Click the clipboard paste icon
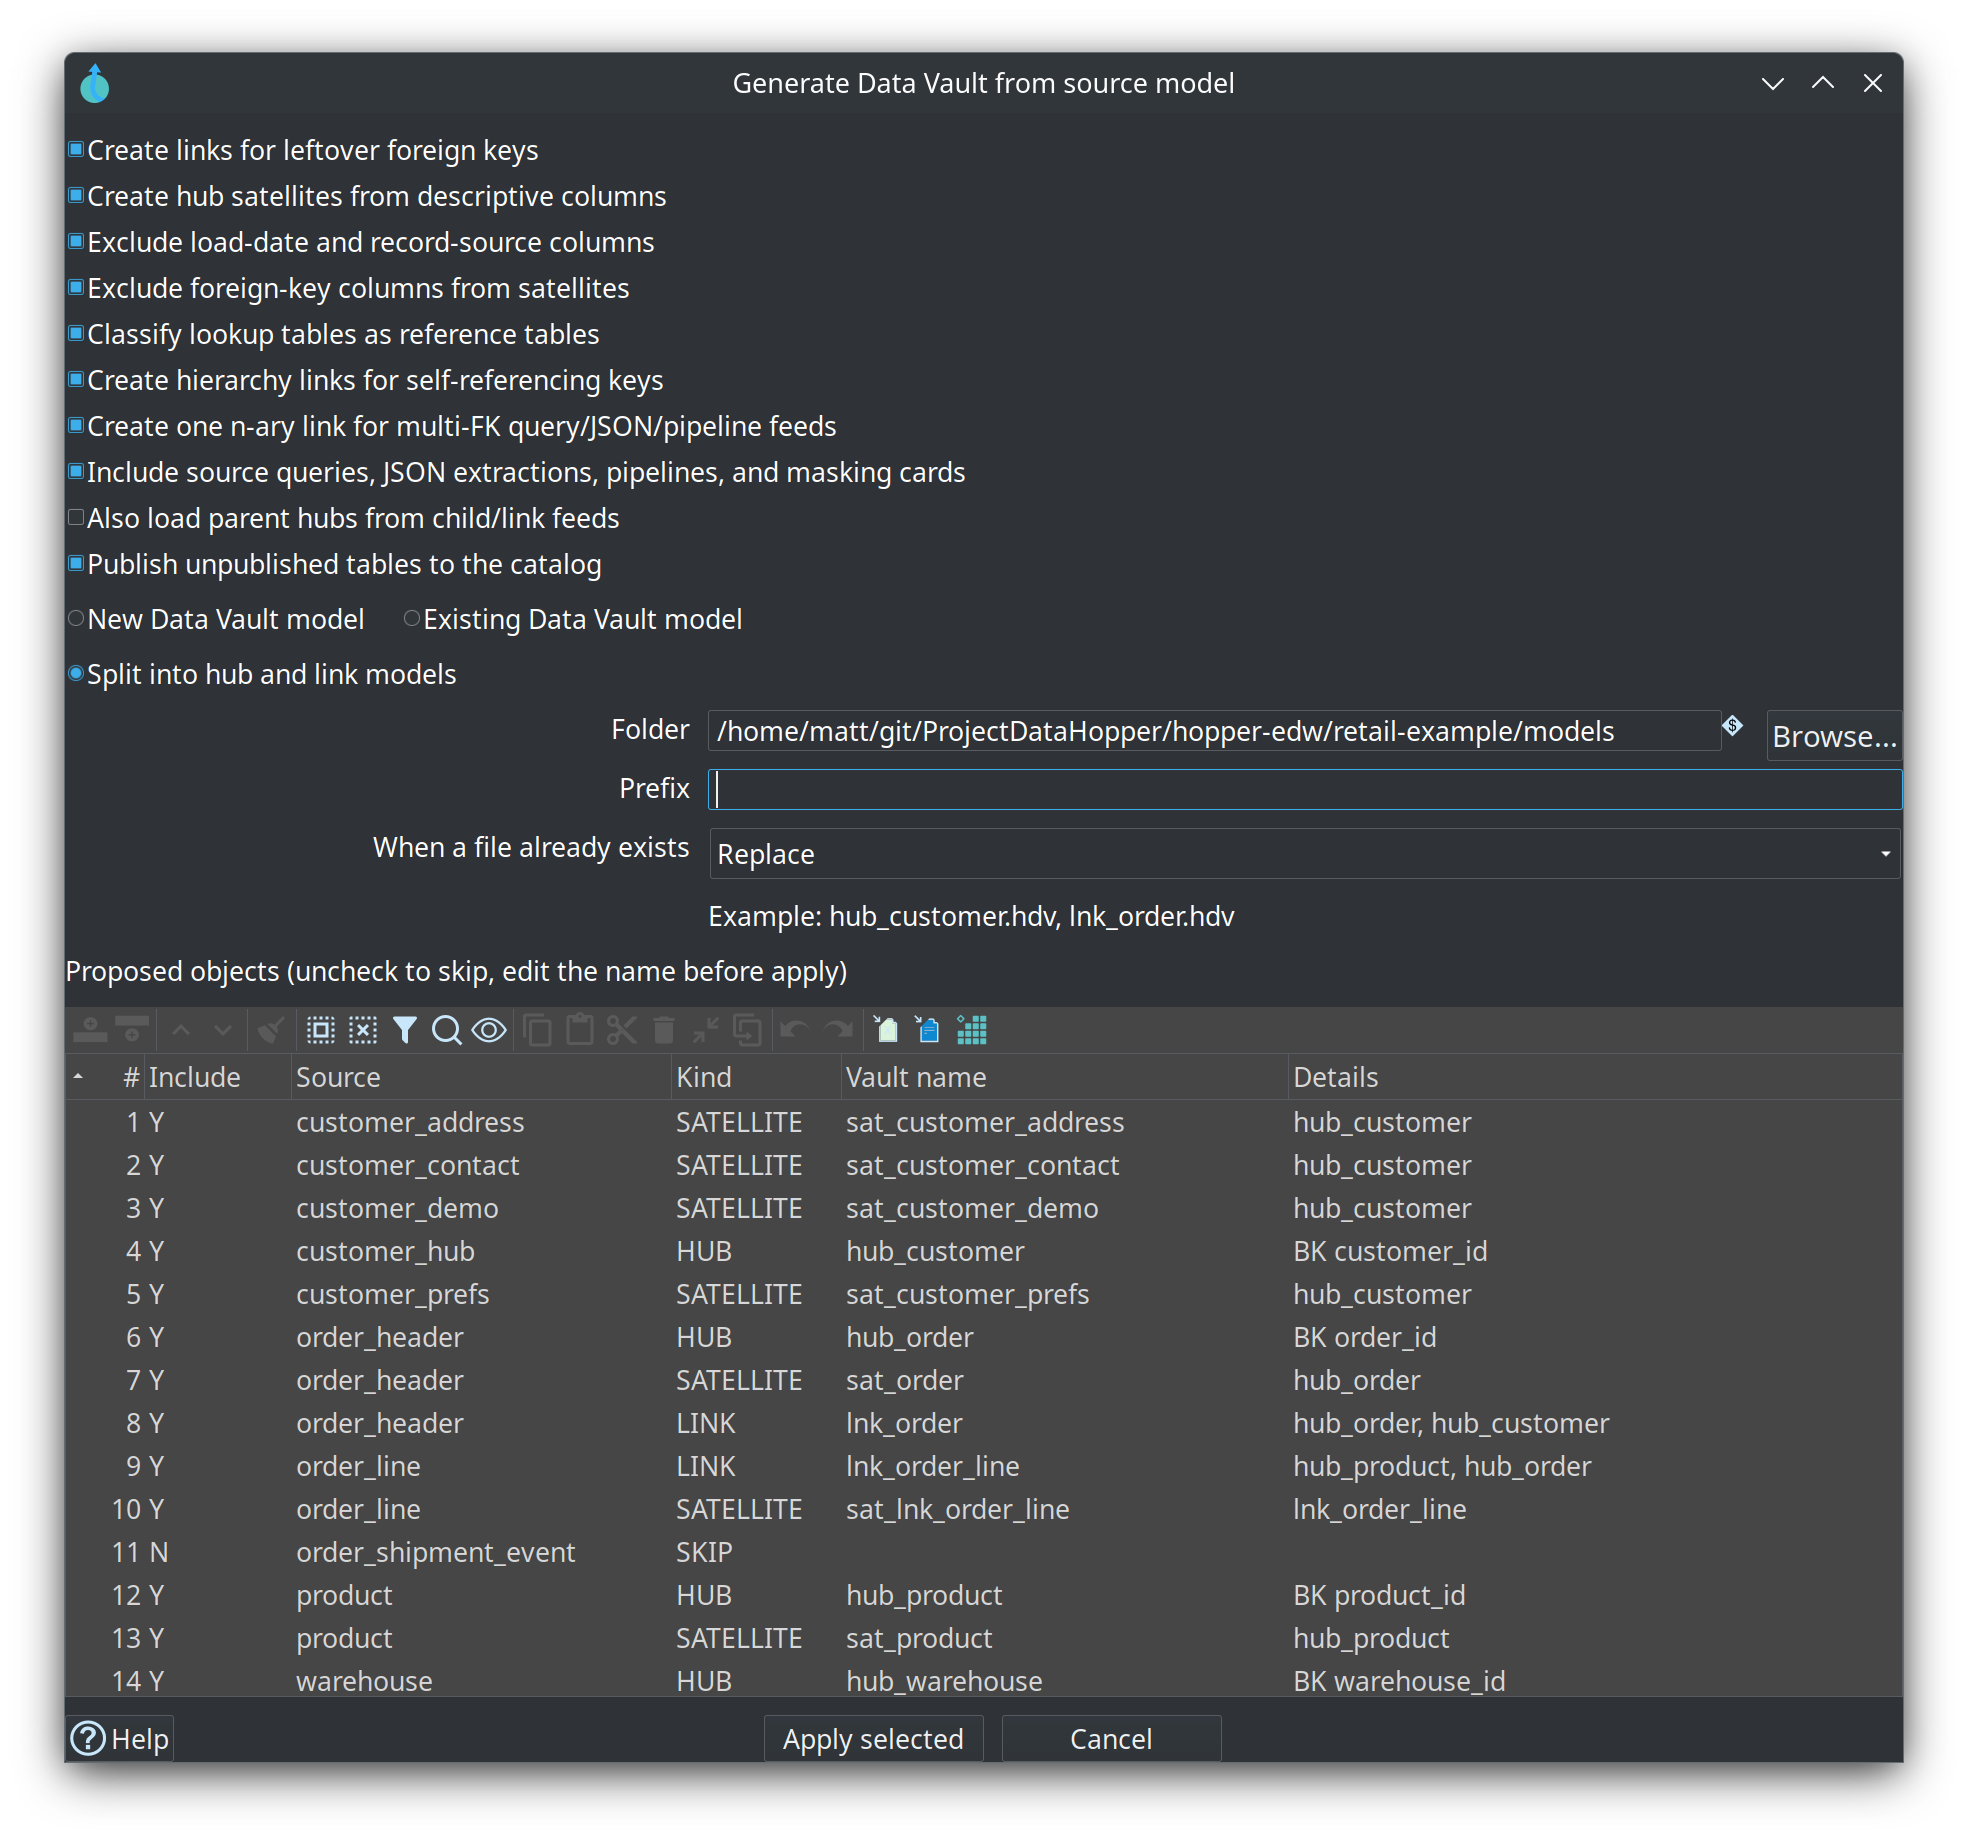This screenshot has width=1968, height=1839. pyautogui.click(x=580, y=1030)
